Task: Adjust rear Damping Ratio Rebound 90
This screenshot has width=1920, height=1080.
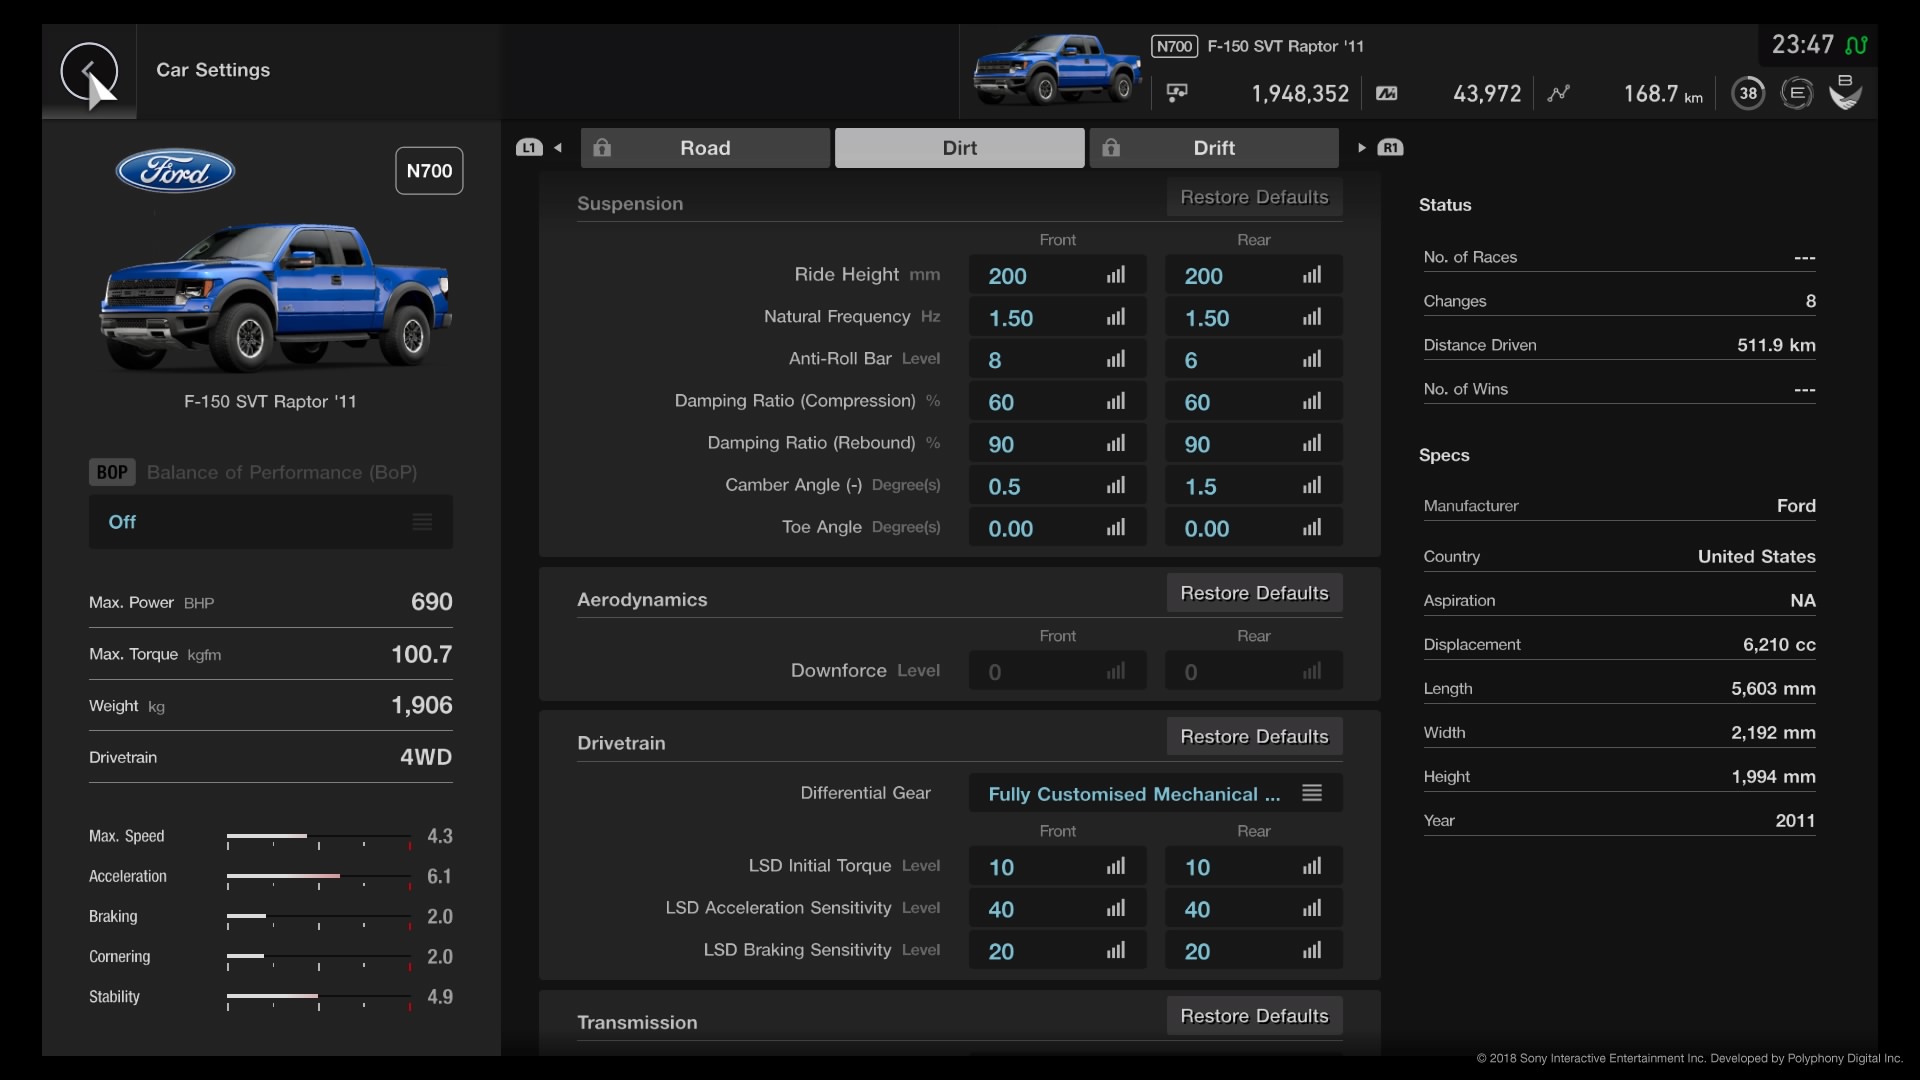Action: (1253, 444)
